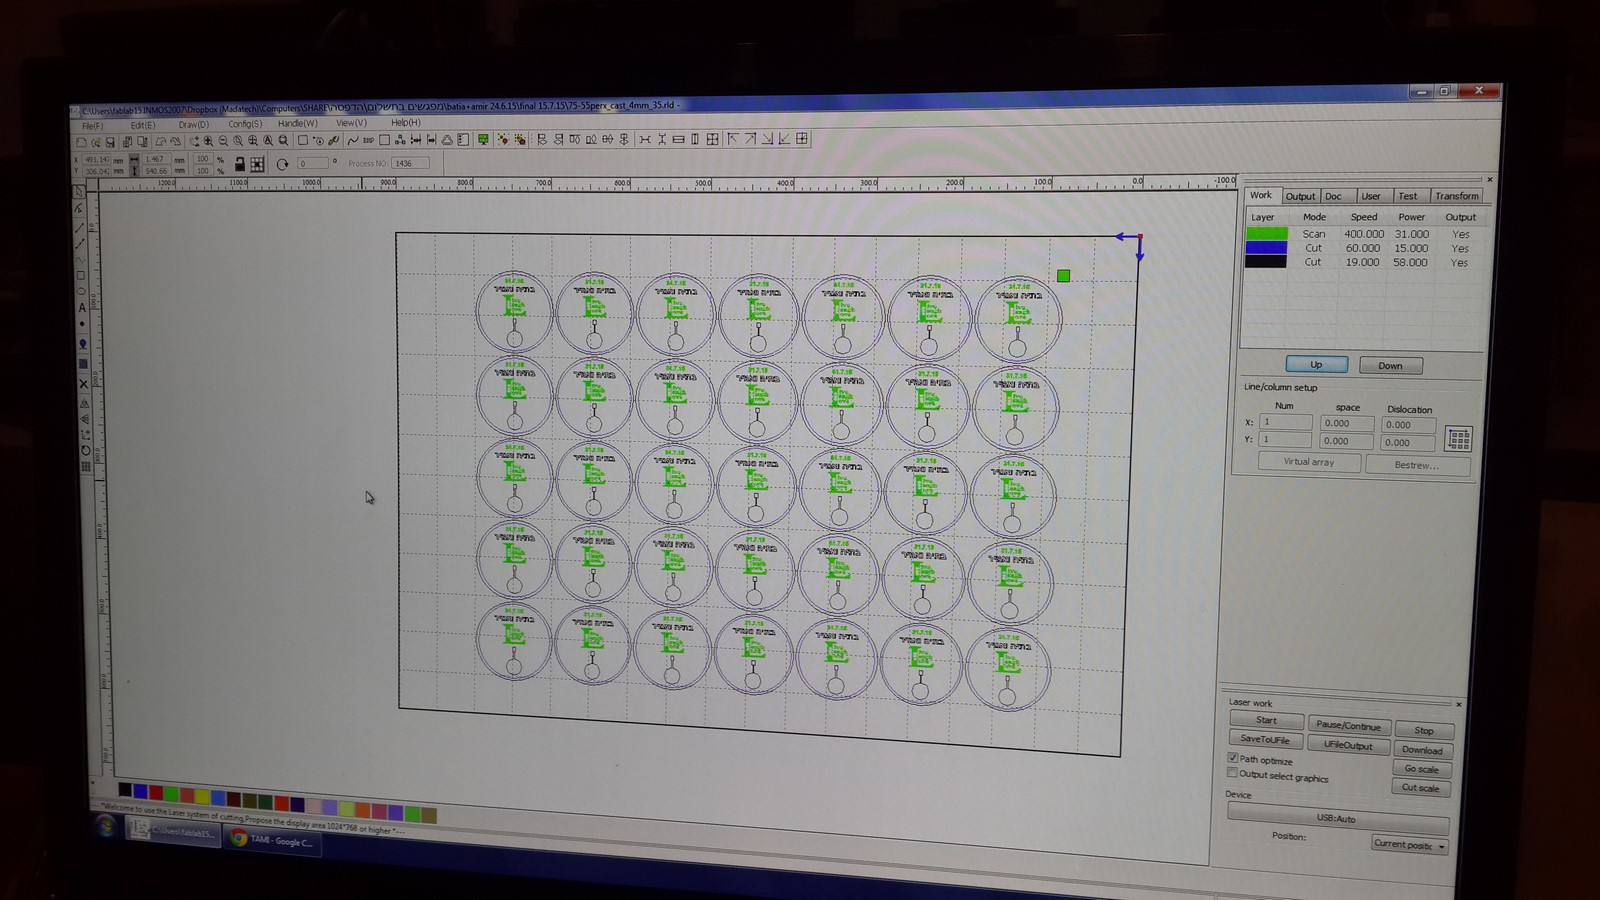Open the Config menu
The height and width of the screenshot is (900, 1600).
coord(245,122)
